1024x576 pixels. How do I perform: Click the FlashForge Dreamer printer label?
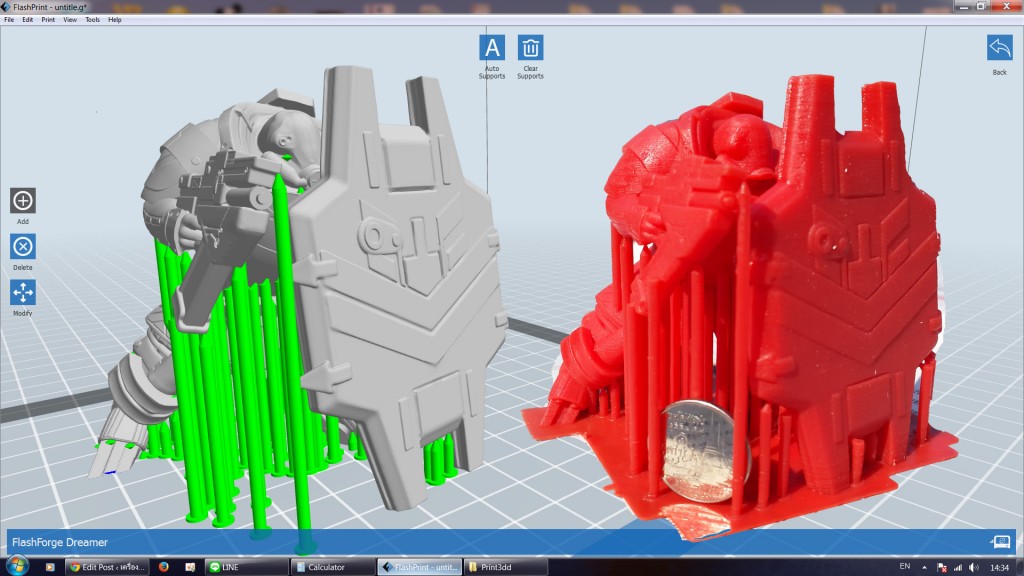click(x=59, y=542)
